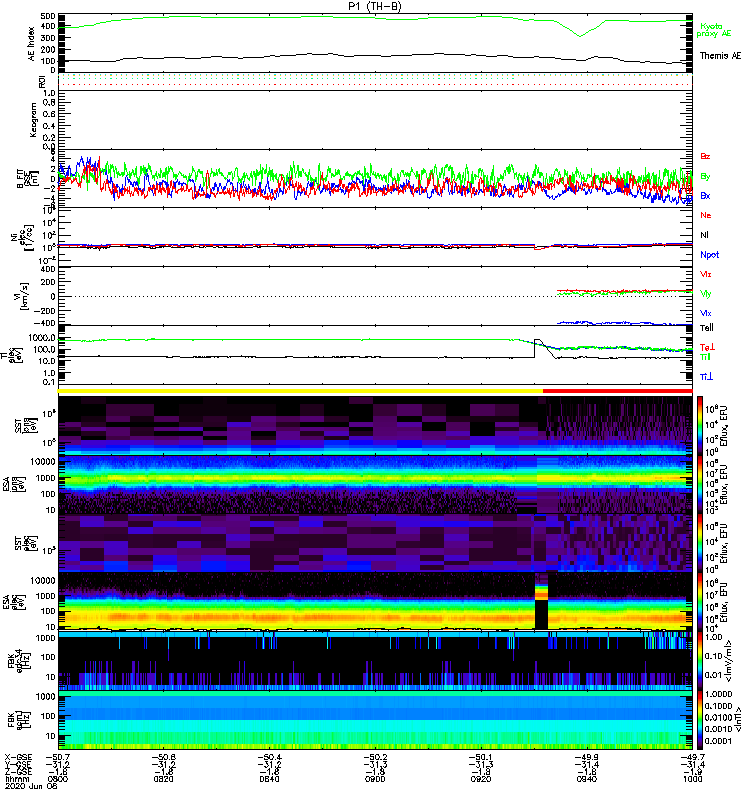This screenshot has width=750, height=800.
Task: Click the "0920" time axis label
Action: [481, 779]
